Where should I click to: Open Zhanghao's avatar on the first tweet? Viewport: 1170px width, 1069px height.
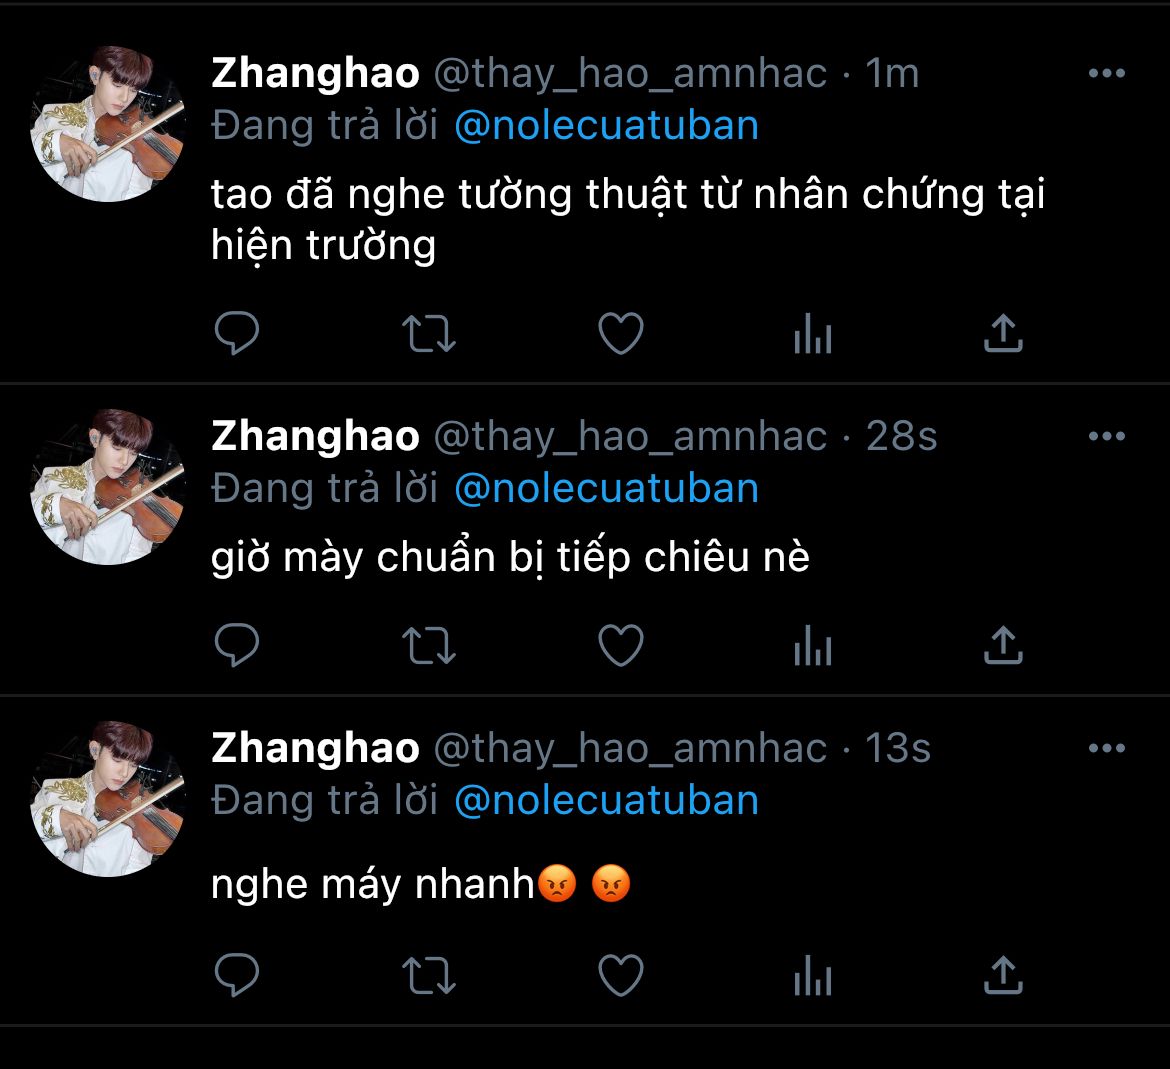(107, 124)
